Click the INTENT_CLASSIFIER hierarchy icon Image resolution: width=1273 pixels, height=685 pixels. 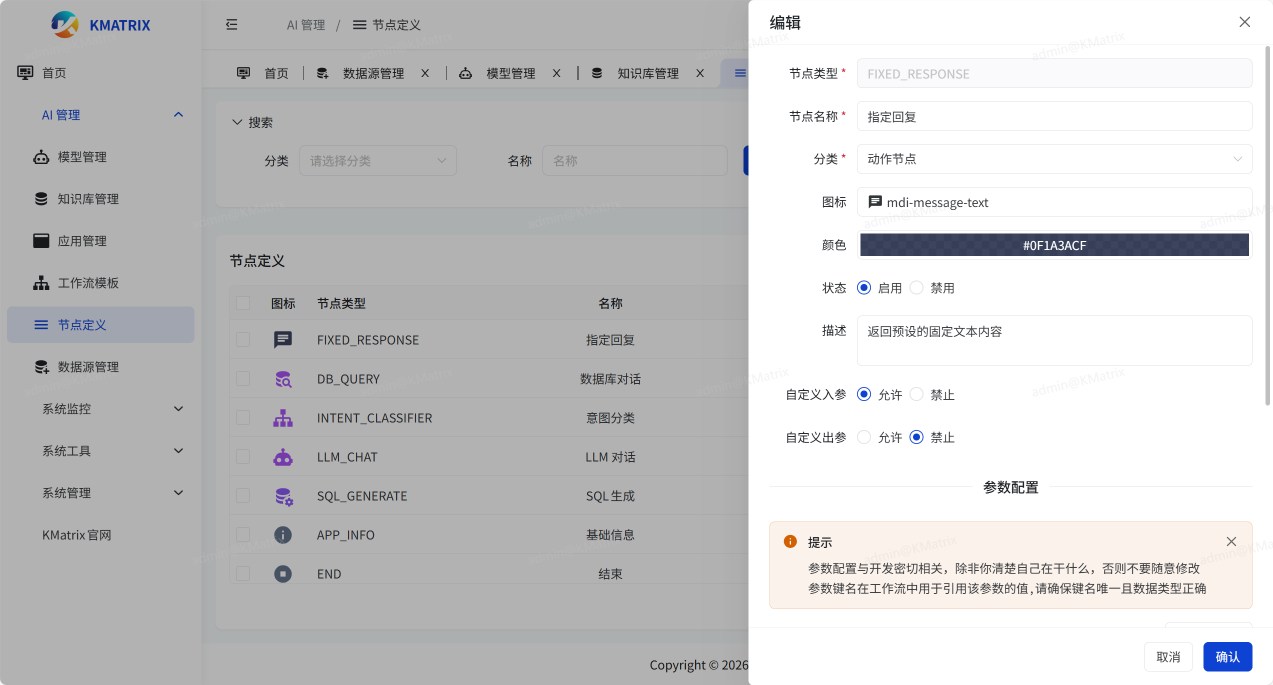tap(283, 418)
